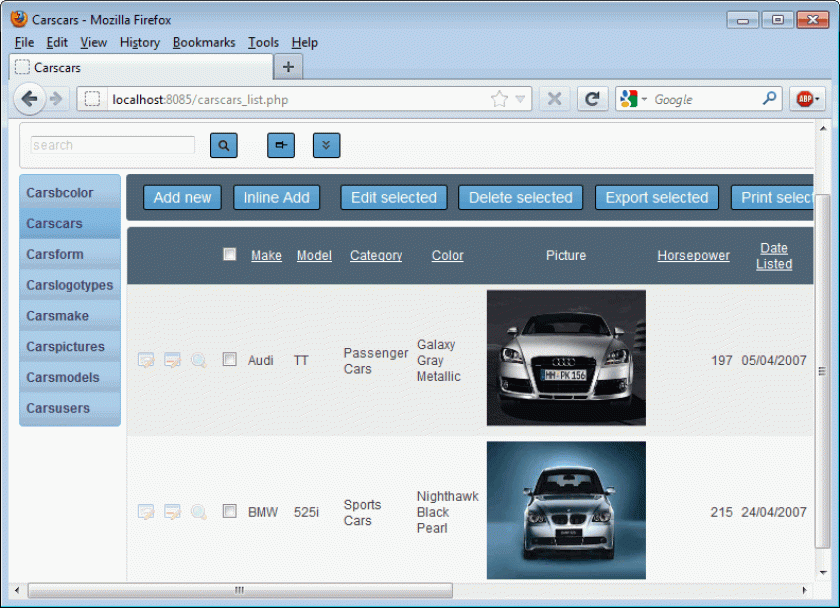
Task: Click the site identity icon in address bar
Action: [92, 99]
